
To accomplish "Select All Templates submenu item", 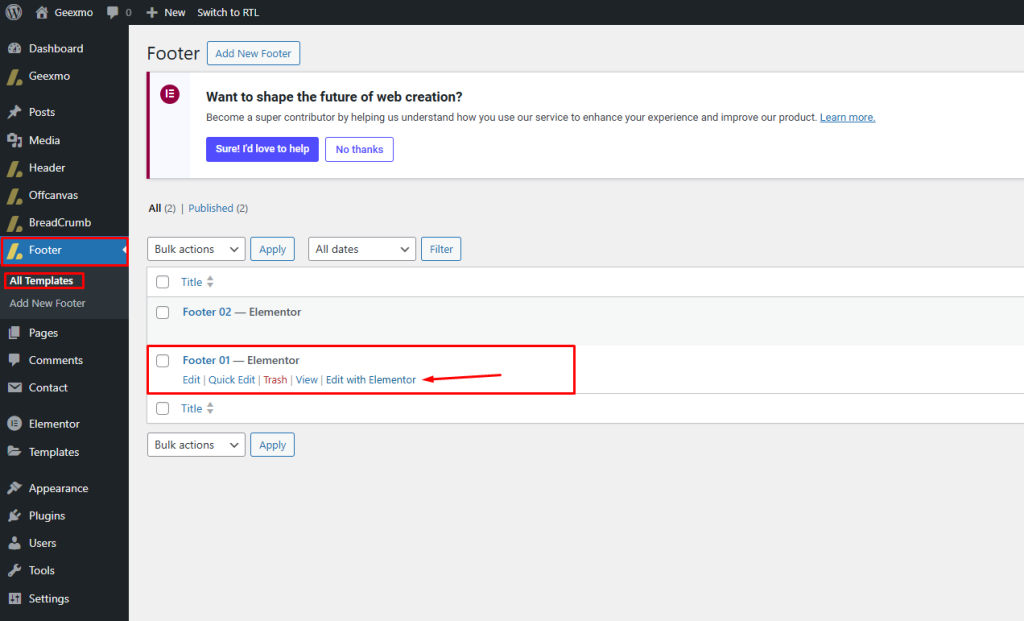I will coord(42,281).
